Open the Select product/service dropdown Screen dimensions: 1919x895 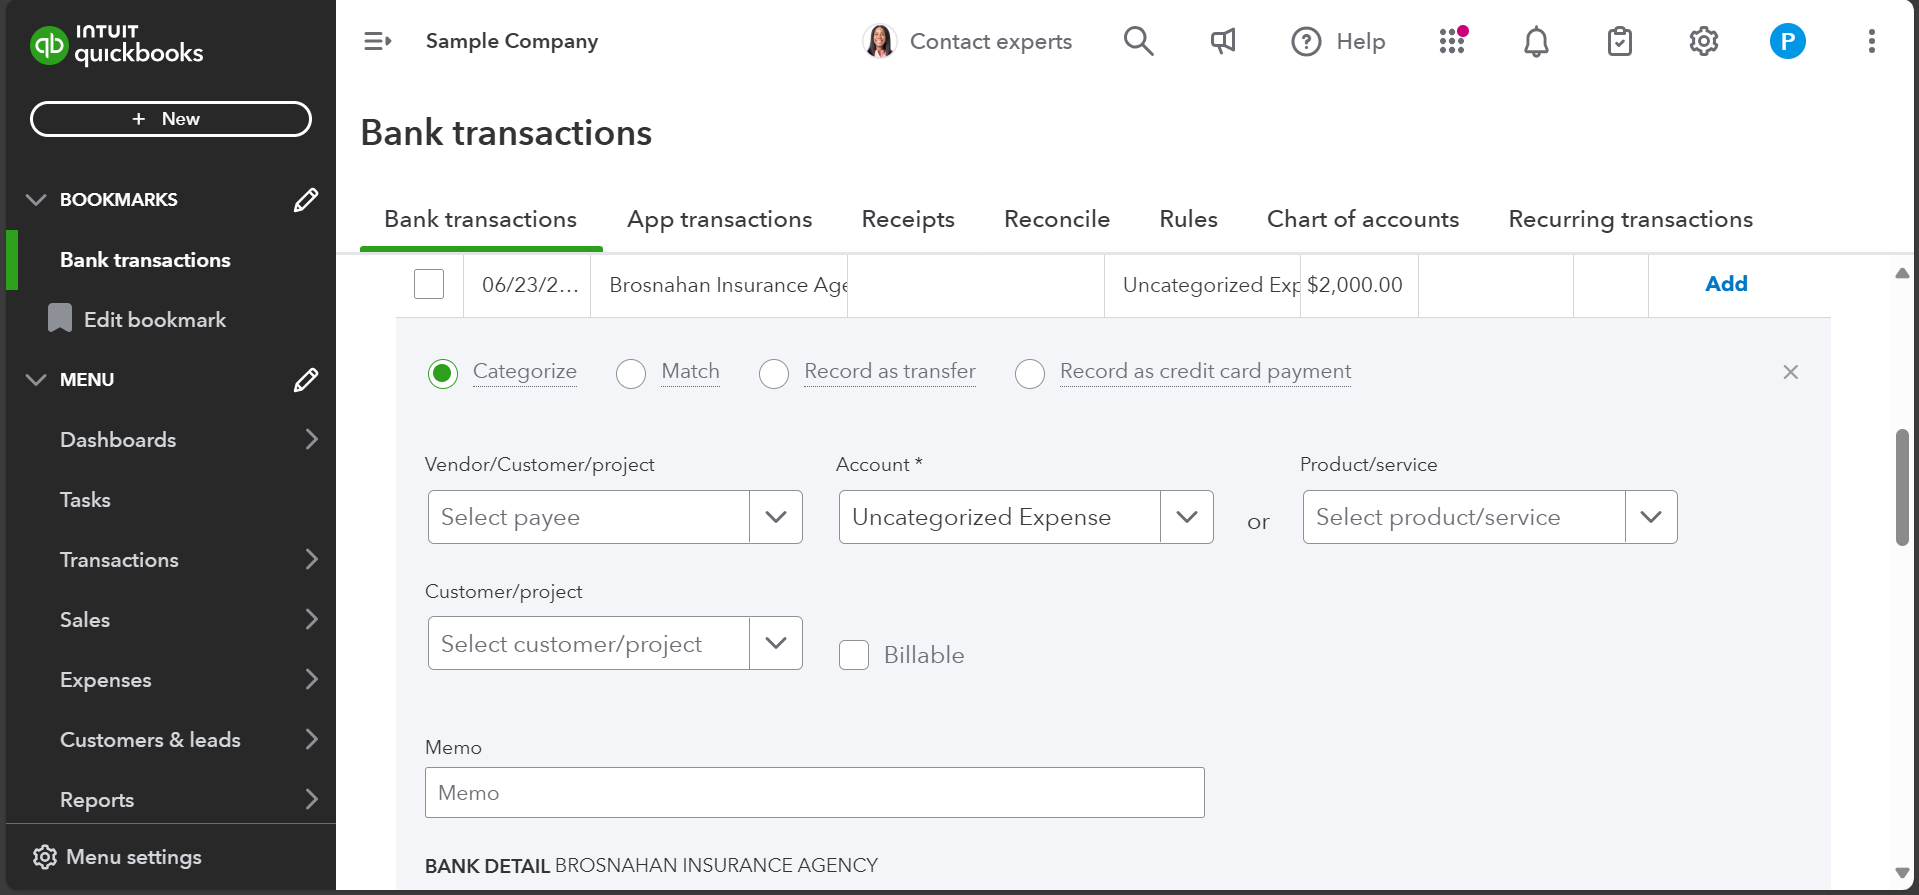(x=1650, y=517)
